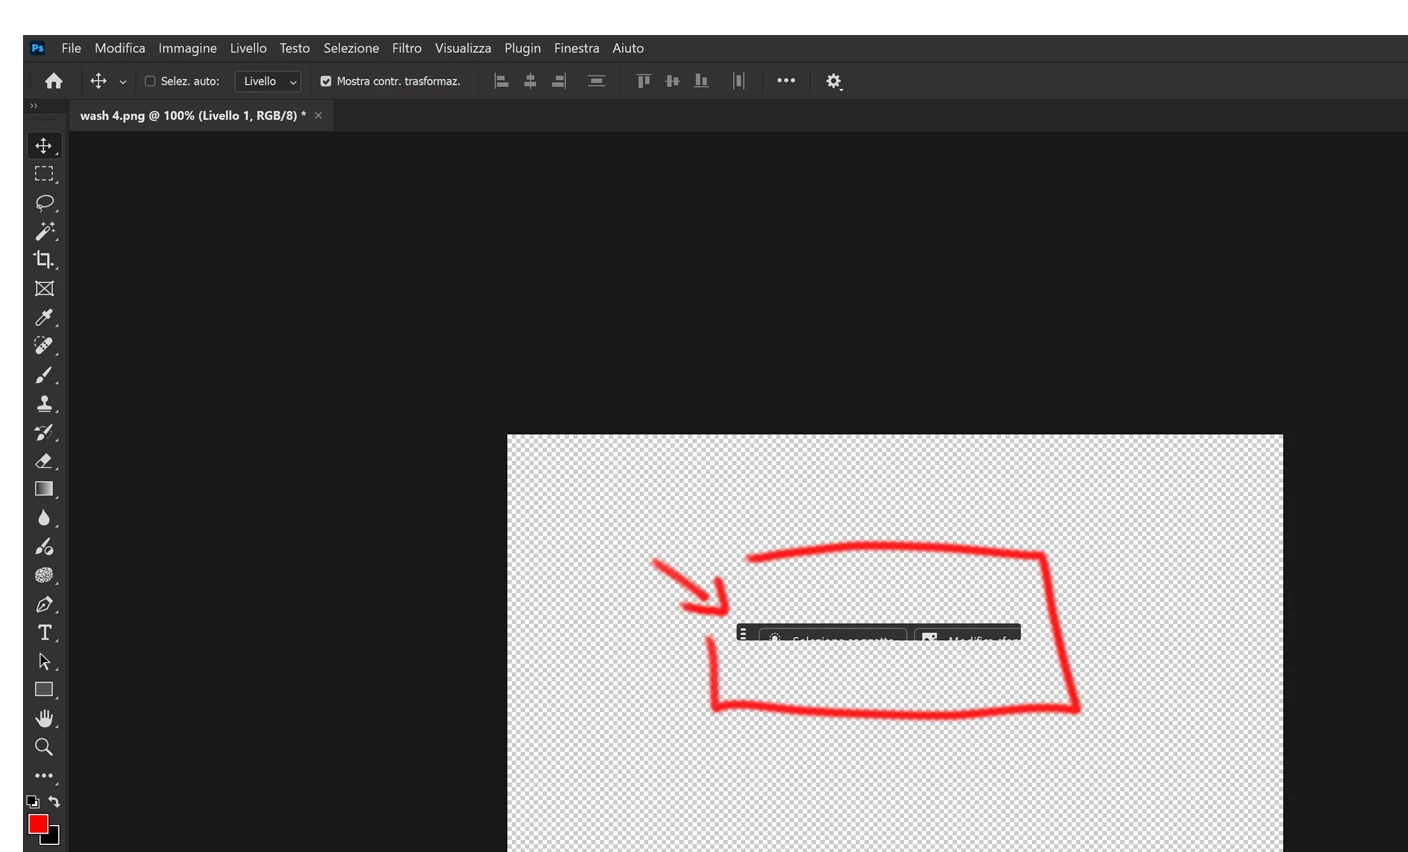This screenshot has width=1408, height=852.
Task: Click the red foreground color swatch
Action: point(37,823)
